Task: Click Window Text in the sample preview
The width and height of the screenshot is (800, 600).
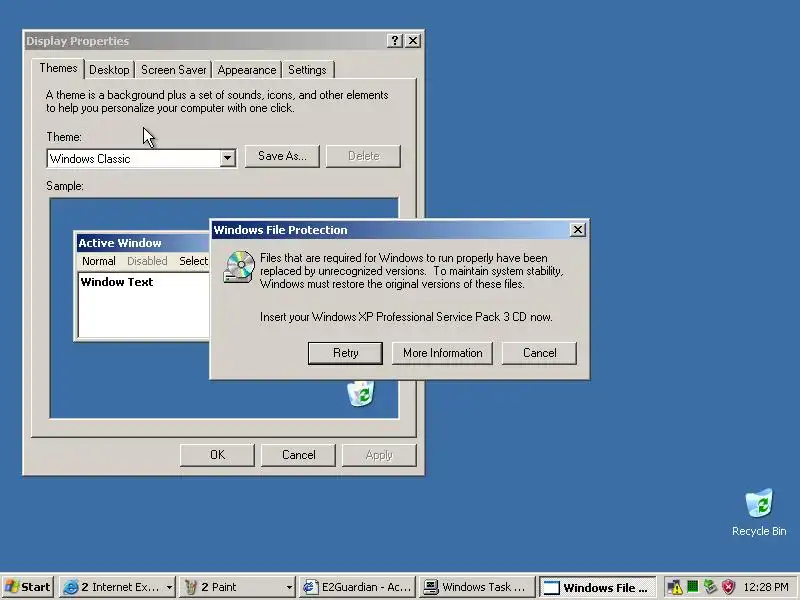Action: pyautogui.click(x=117, y=282)
